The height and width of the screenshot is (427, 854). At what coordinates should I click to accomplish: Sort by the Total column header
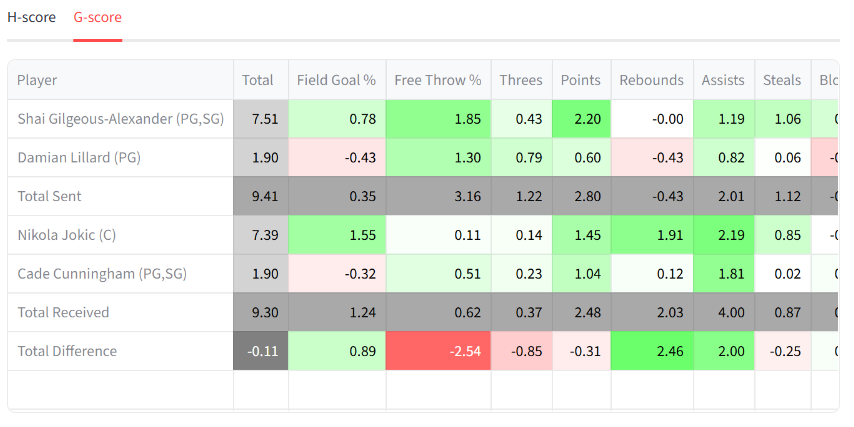pos(258,80)
